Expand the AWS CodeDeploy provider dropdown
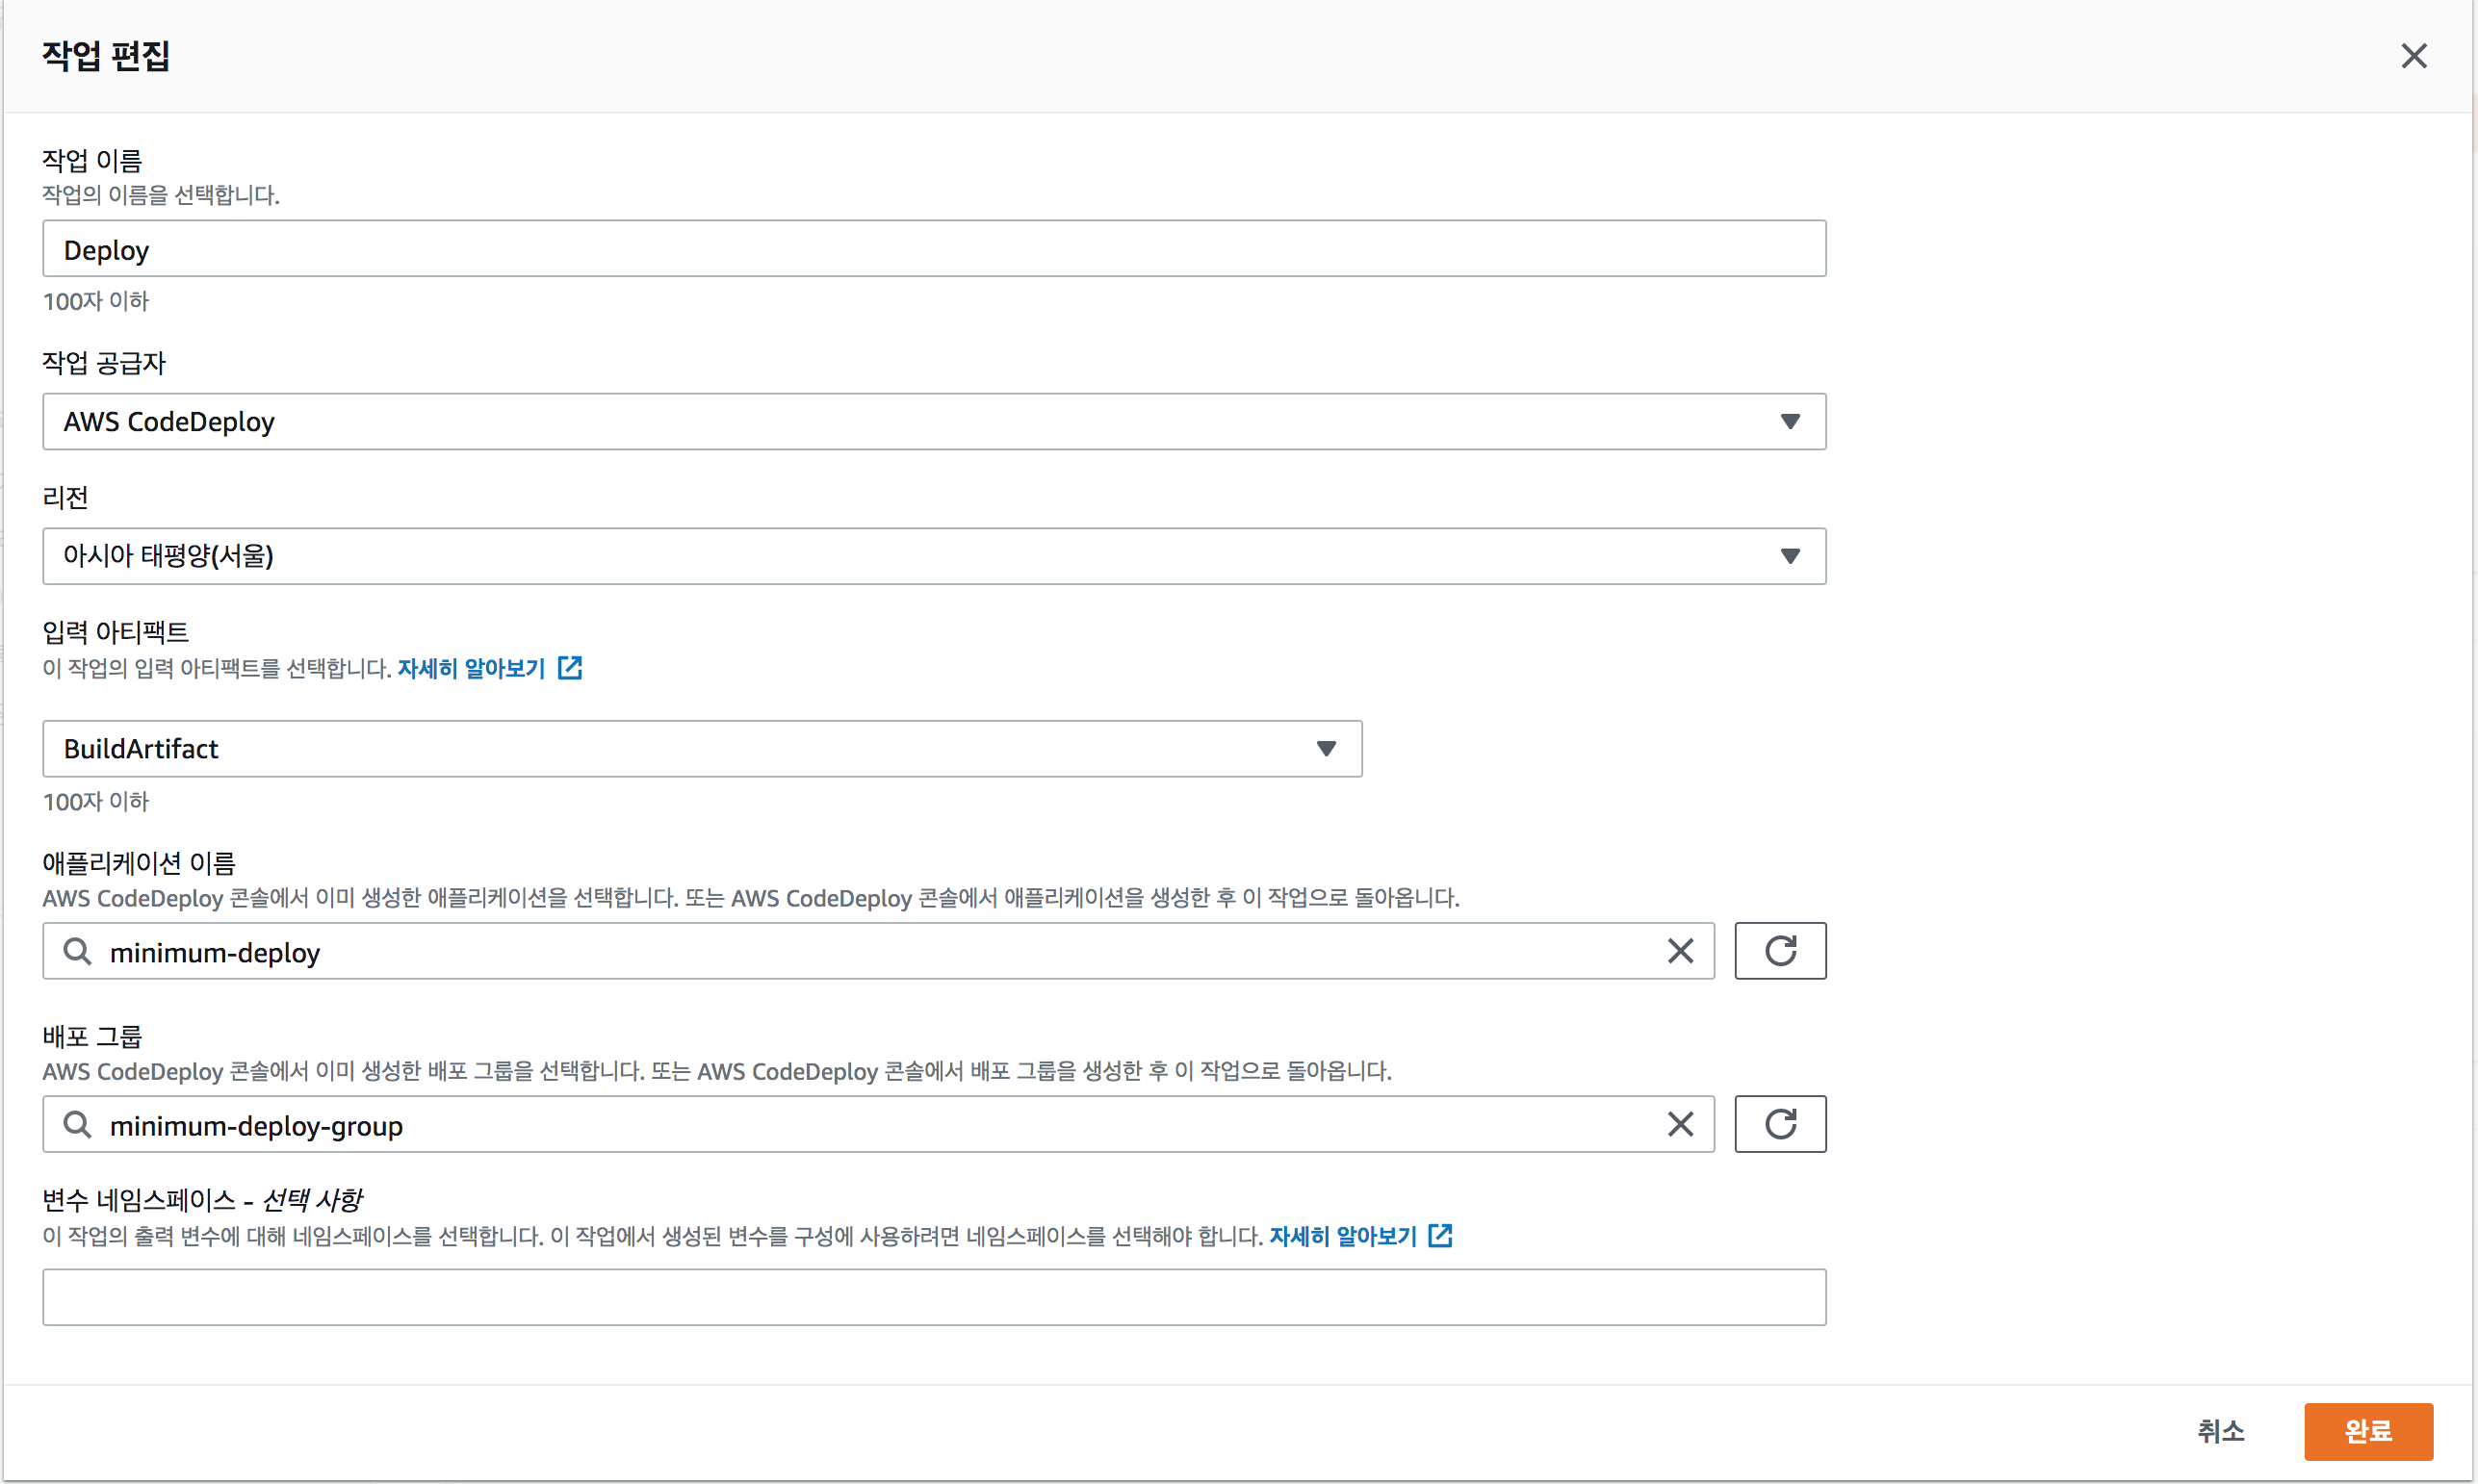This screenshot has height=1484, width=2478. tap(1789, 422)
